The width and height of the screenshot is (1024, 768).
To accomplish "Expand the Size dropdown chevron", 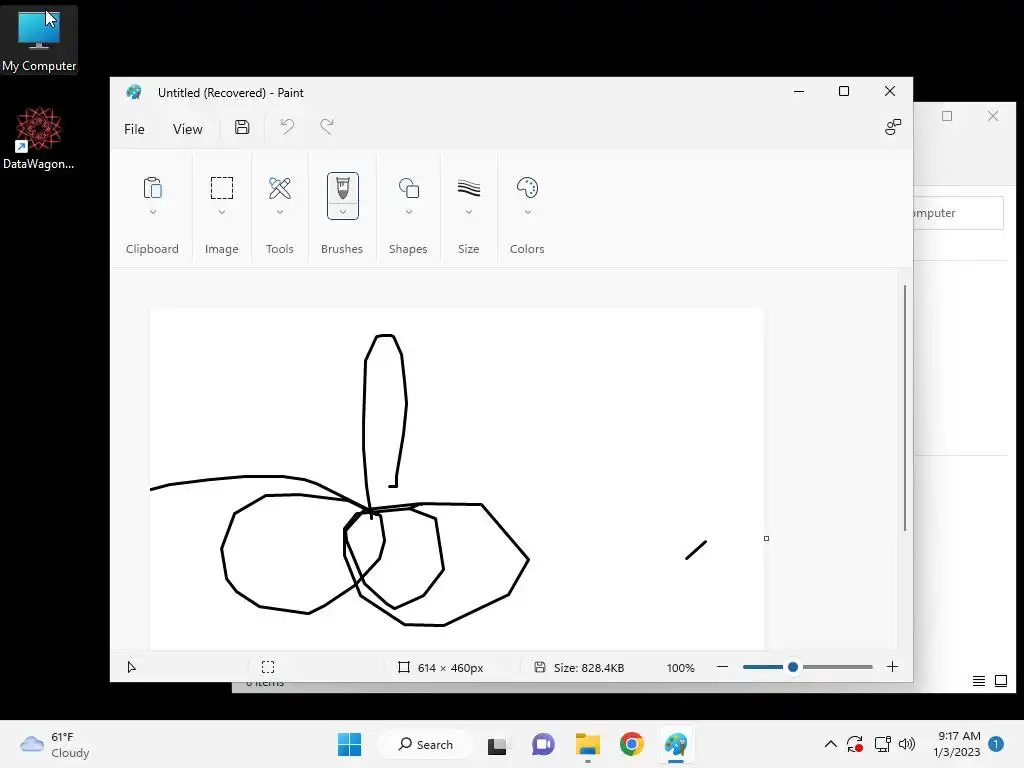I will (x=468, y=212).
